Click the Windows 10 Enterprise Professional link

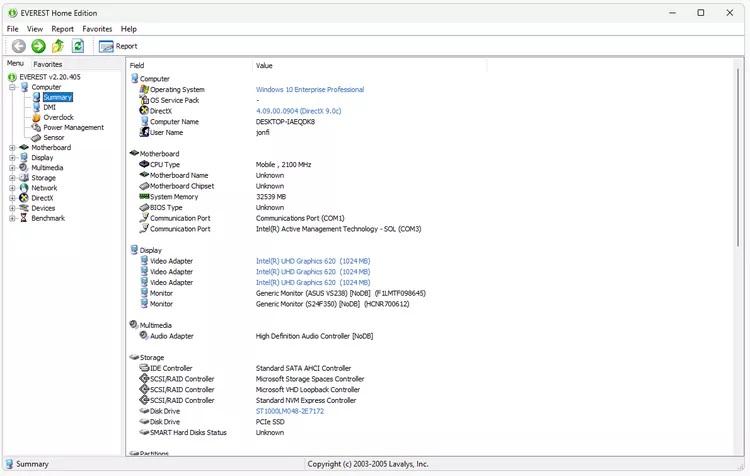(x=309, y=90)
